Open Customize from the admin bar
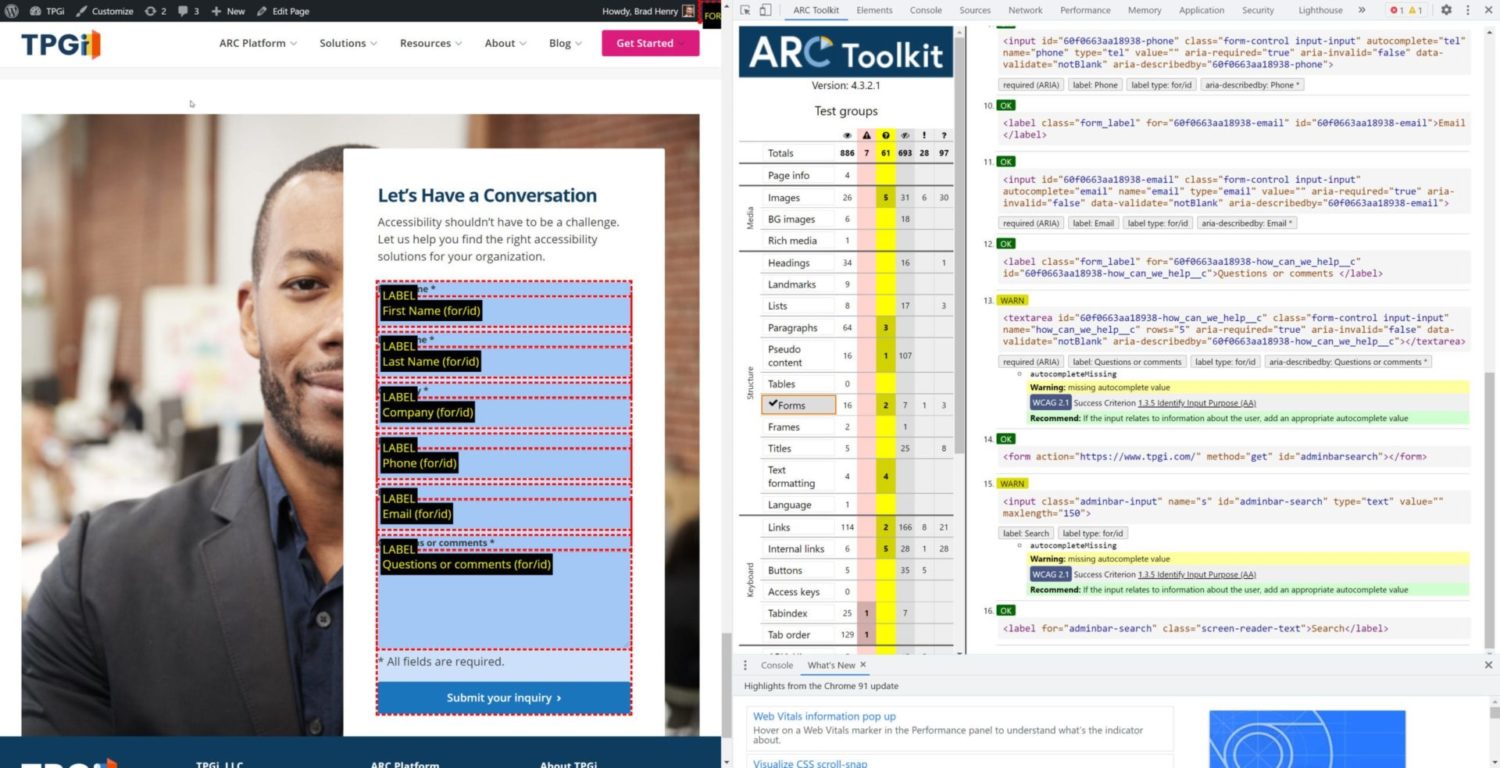The height and width of the screenshot is (768, 1500). pyautogui.click(x=105, y=11)
